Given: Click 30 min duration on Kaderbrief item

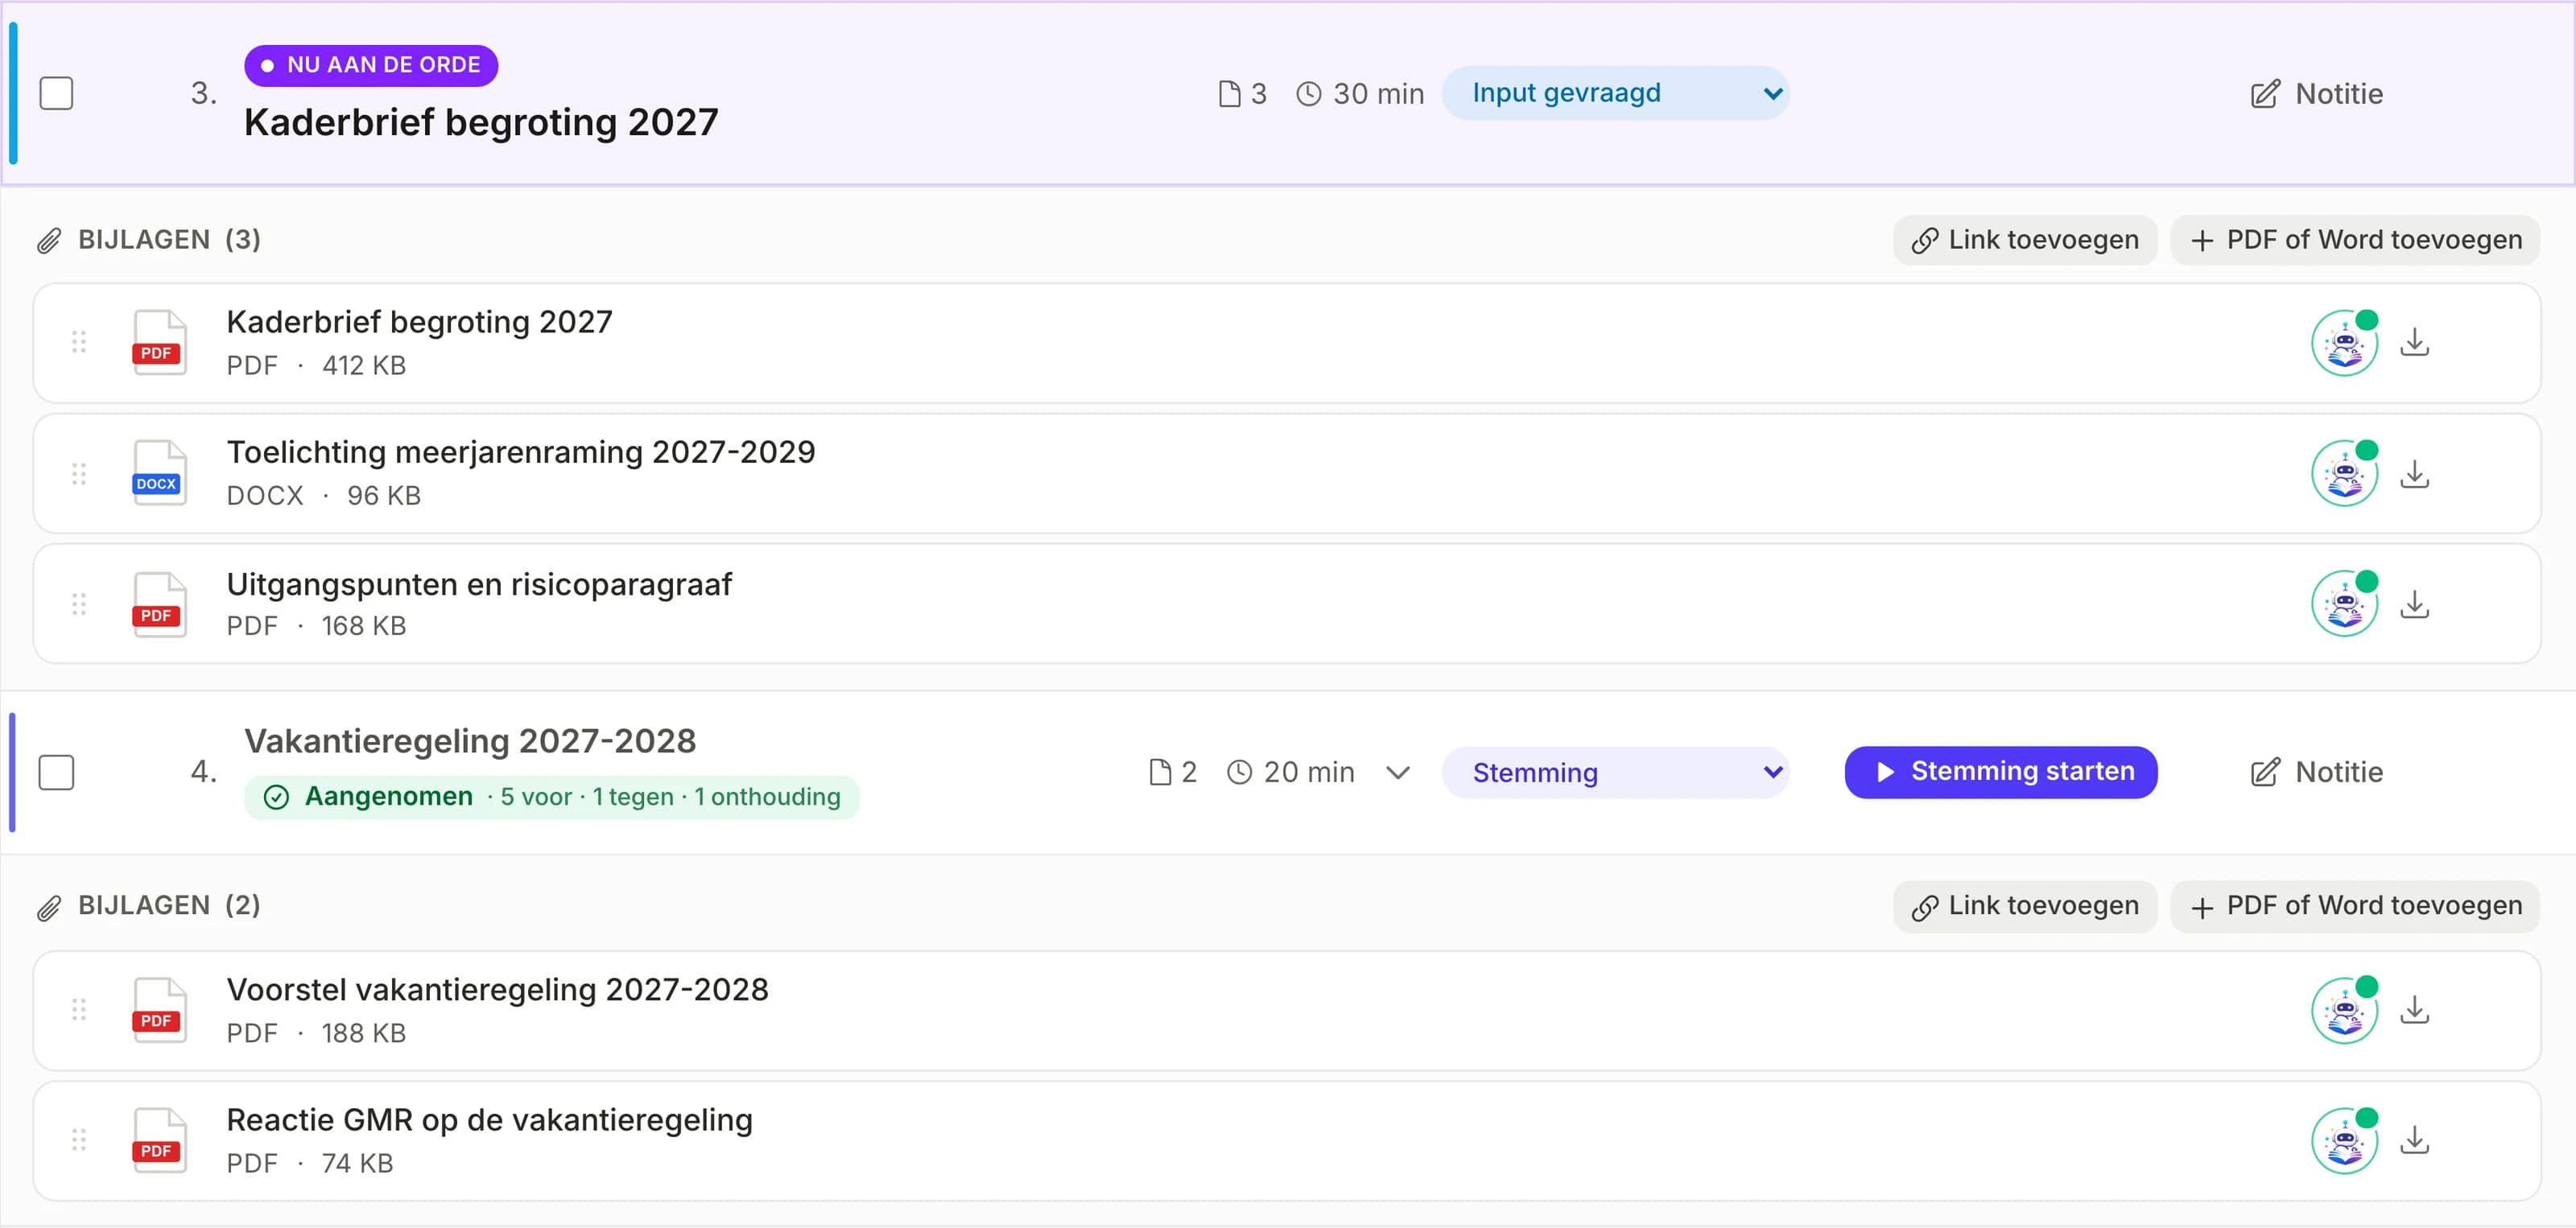Looking at the screenshot, I should pos(1360,94).
